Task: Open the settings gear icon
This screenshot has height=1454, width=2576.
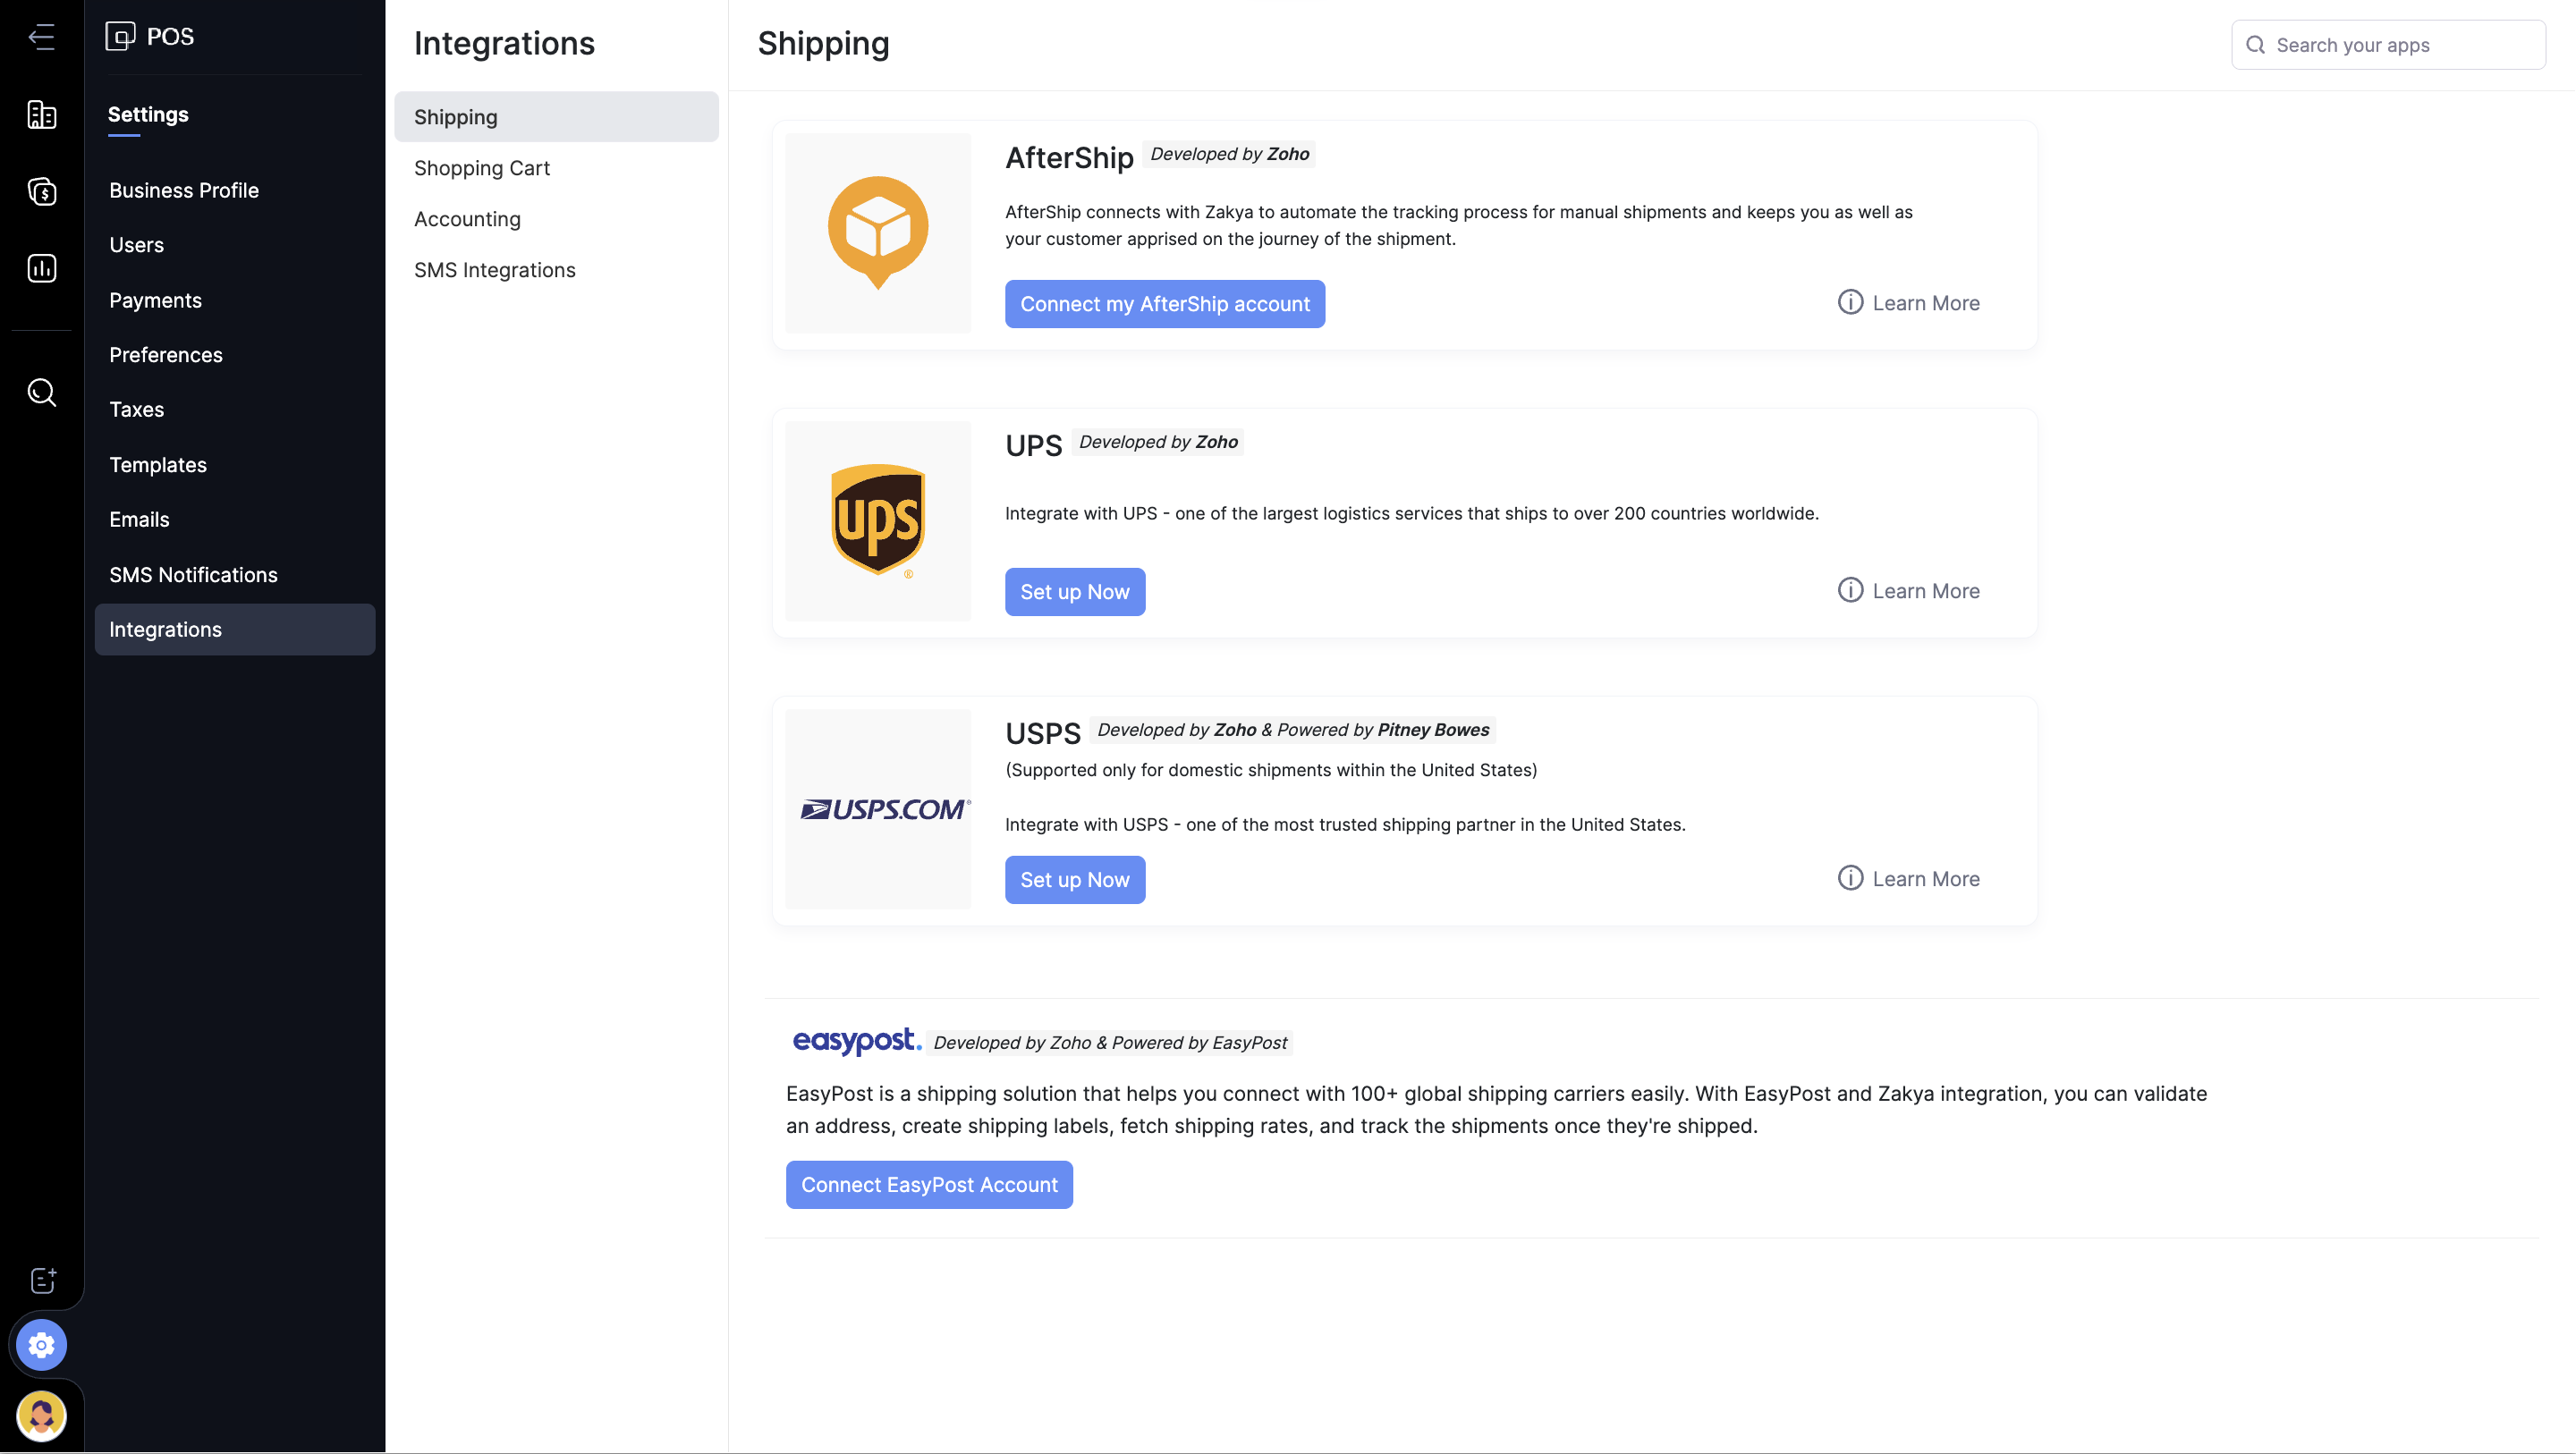Action: point(41,1345)
